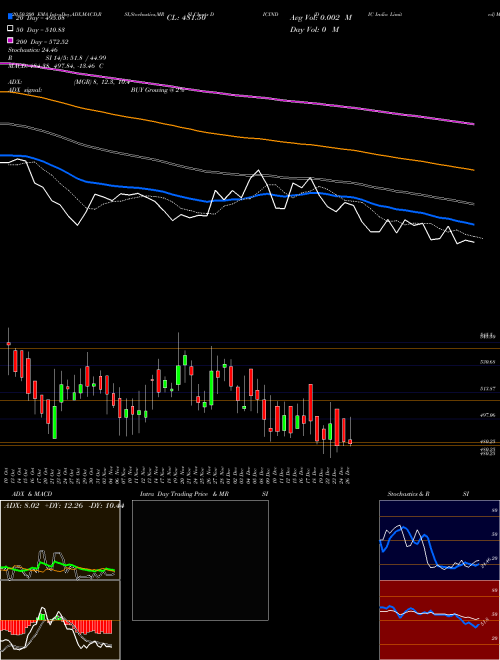Image resolution: width=500 pixels, height=660 pixels.
Task: Click the 'Intra Day Trading Price & MR' panel title
Action: point(184,494)
